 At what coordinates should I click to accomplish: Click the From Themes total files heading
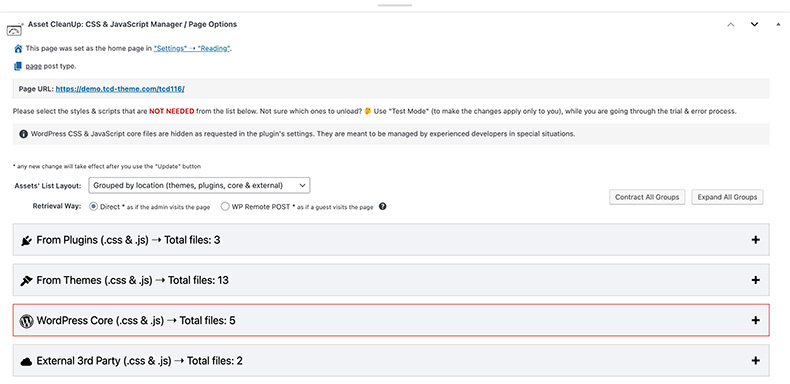tap(133, 281)
